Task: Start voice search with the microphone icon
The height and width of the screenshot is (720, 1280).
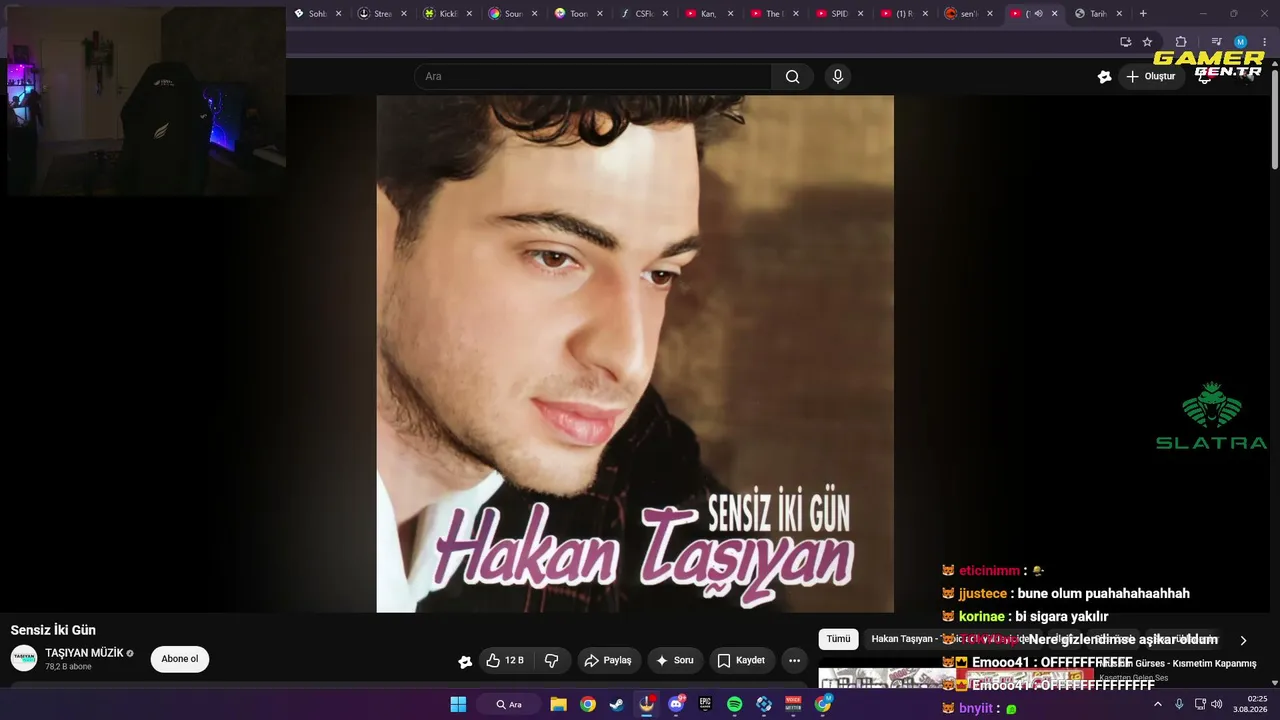Action: click(x=838, y=77)
